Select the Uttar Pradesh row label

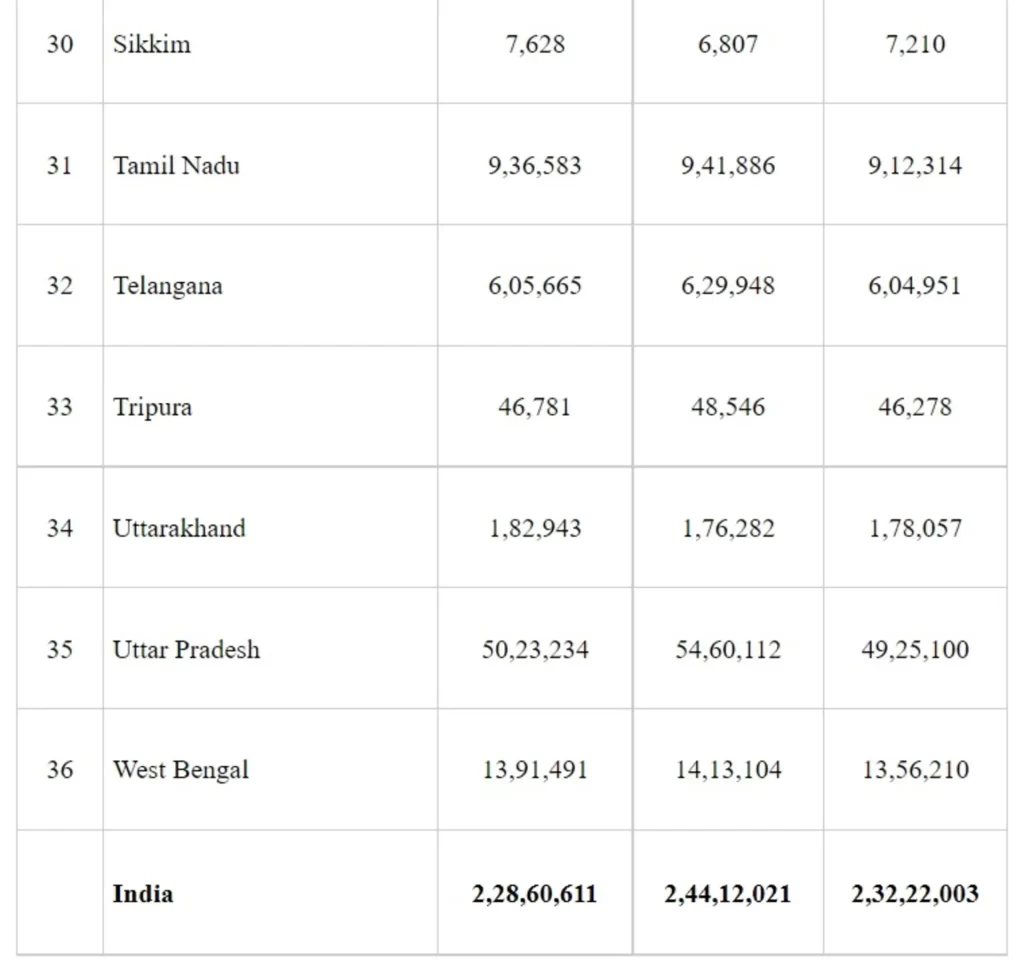coord(186,649)
